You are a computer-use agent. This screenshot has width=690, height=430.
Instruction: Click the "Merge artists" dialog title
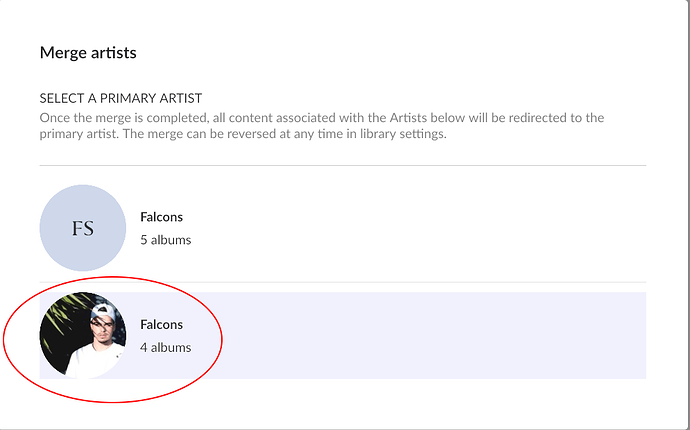click(88, 52)
